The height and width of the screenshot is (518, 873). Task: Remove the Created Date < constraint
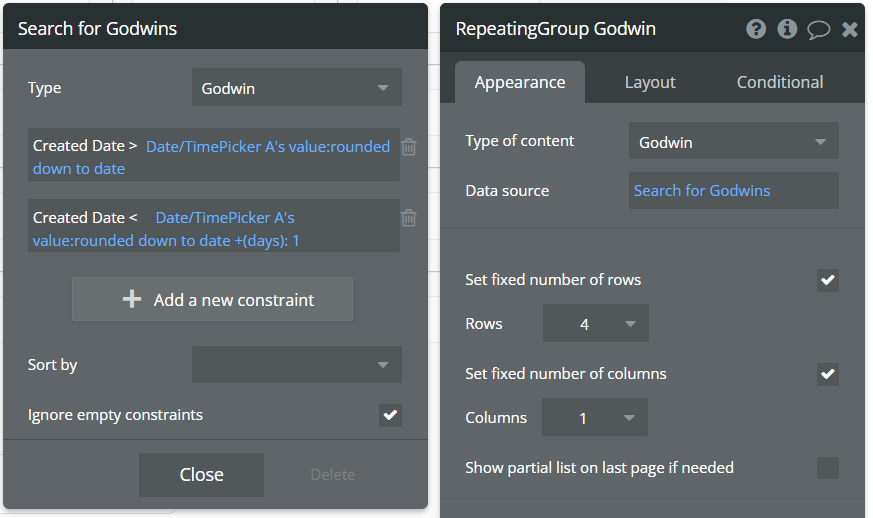[x=408, y=218]
